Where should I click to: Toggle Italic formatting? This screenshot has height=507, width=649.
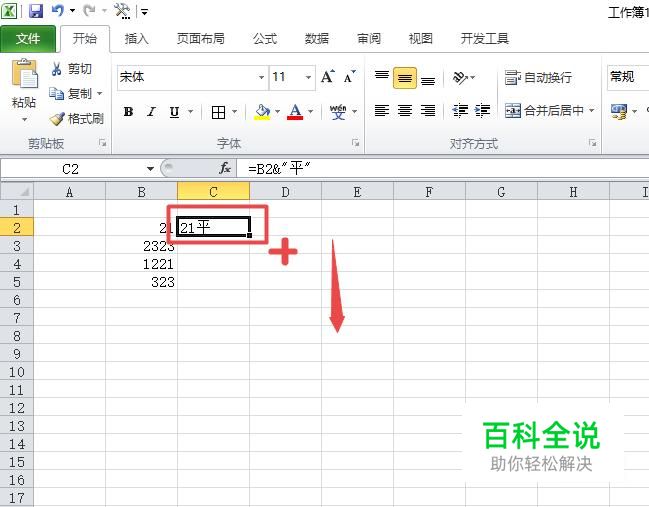point(151,112)
